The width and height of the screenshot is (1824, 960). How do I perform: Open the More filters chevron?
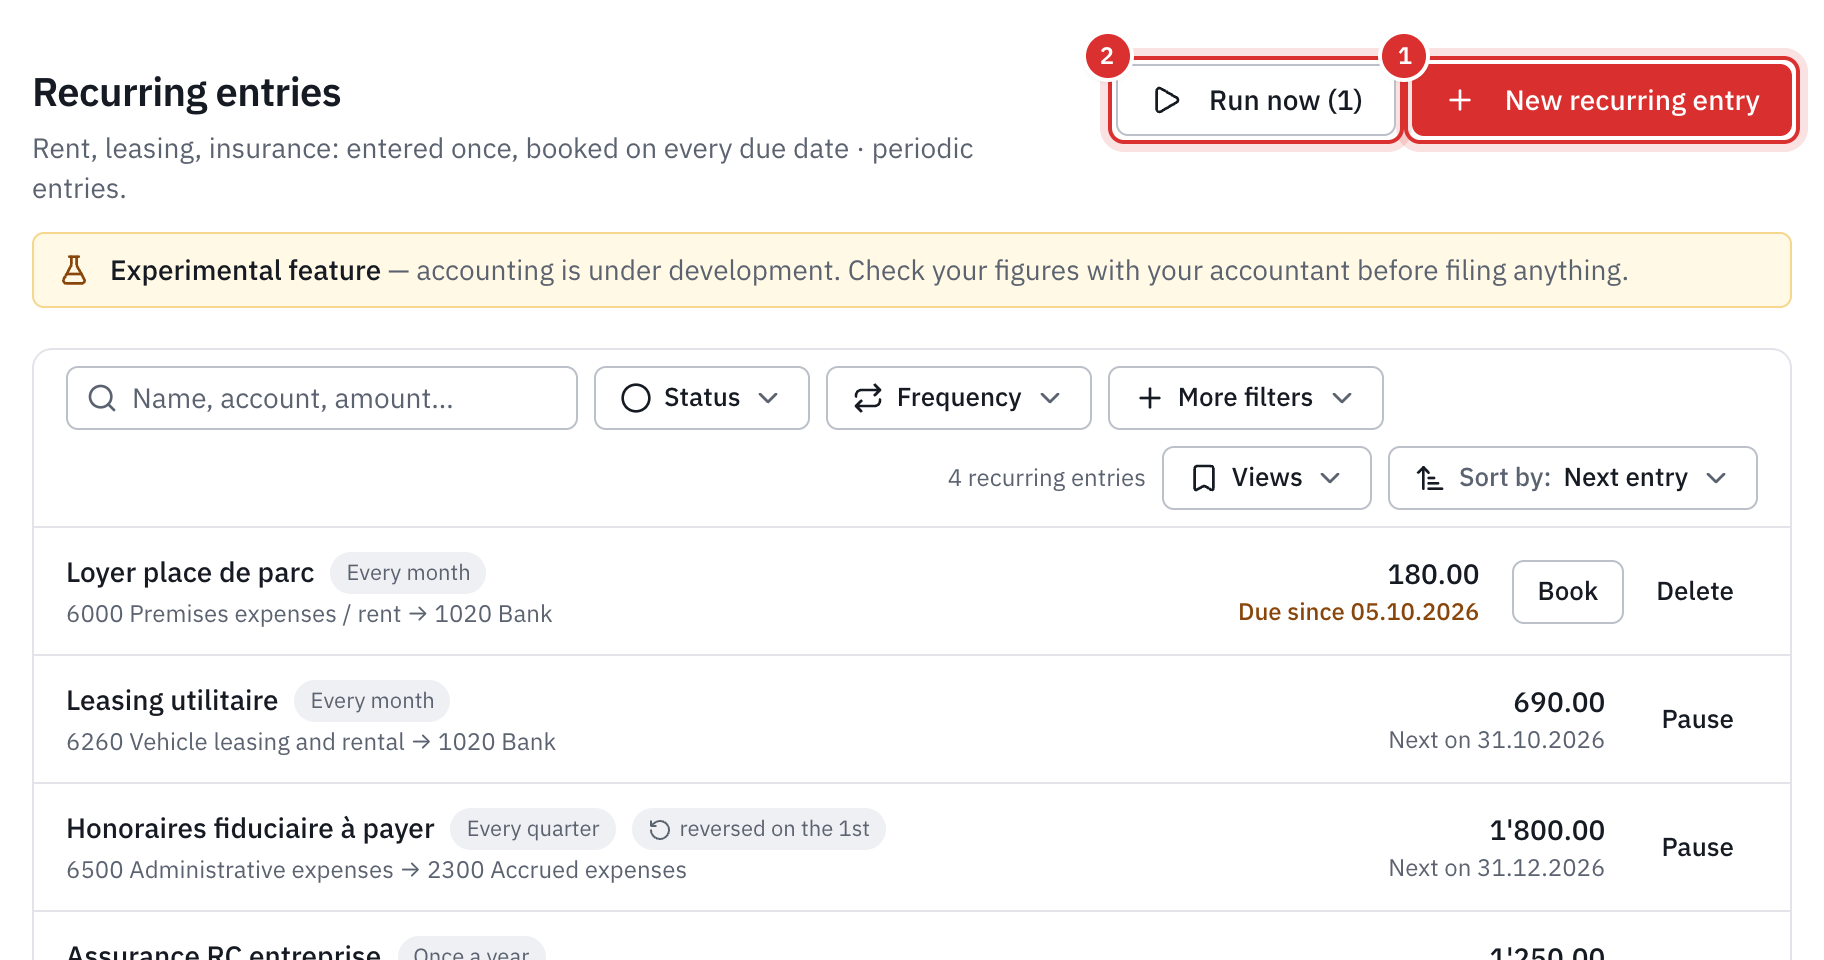(x=1342, y=398)
